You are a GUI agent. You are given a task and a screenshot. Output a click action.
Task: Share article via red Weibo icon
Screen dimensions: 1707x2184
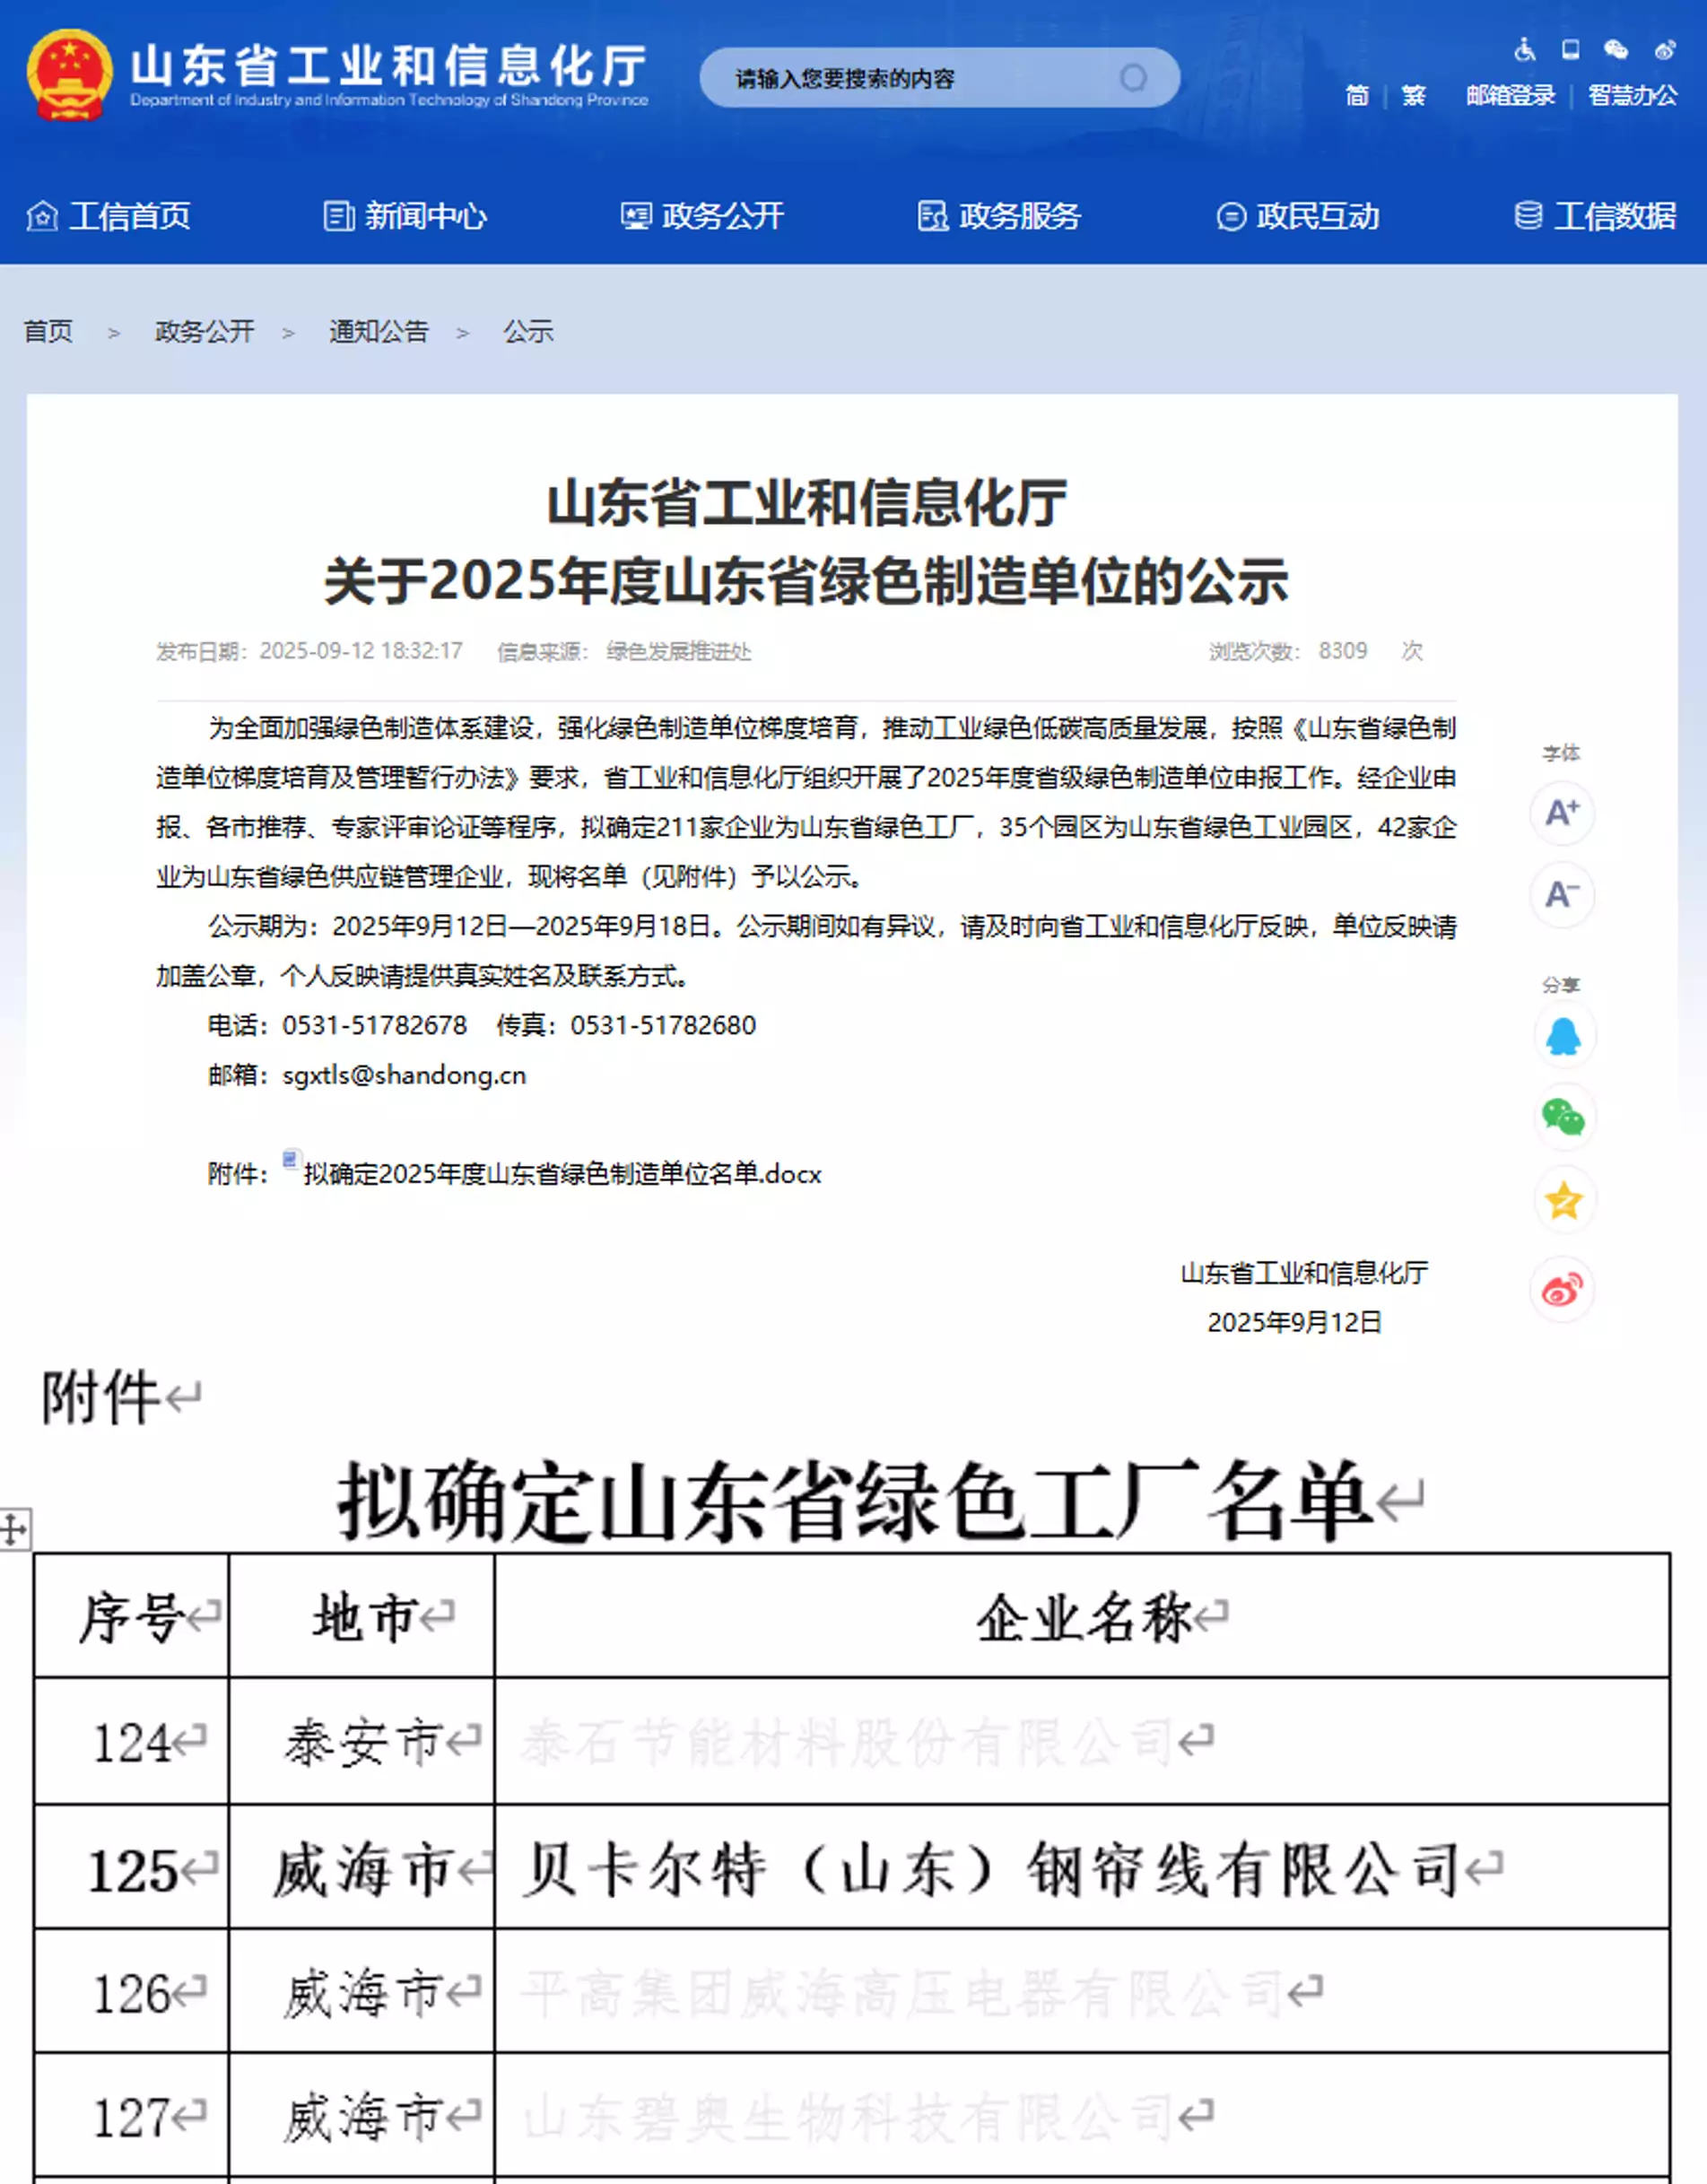(1562, 1289)
